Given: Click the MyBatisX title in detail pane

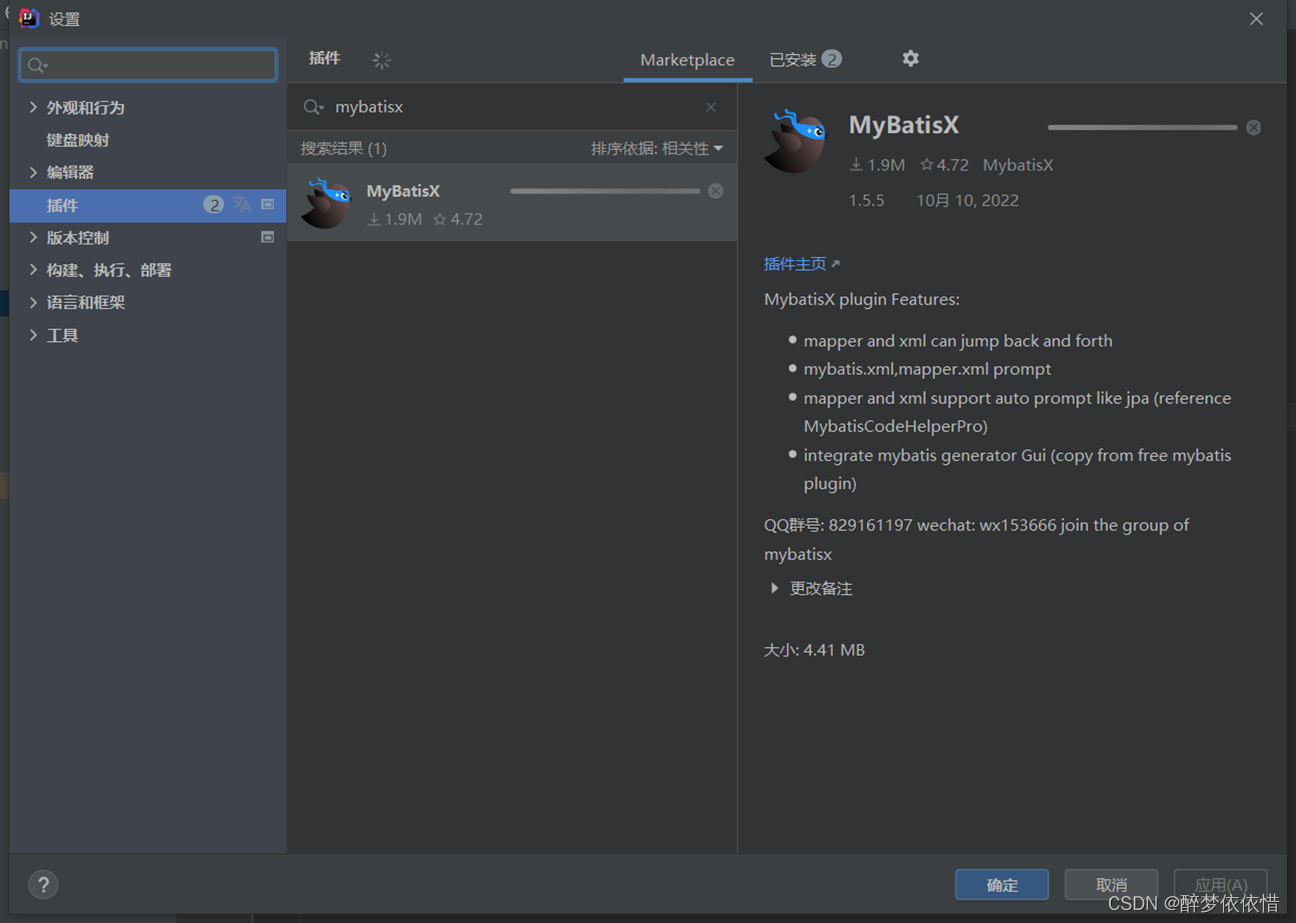Looking at the screenshot, I should (904, 125).
